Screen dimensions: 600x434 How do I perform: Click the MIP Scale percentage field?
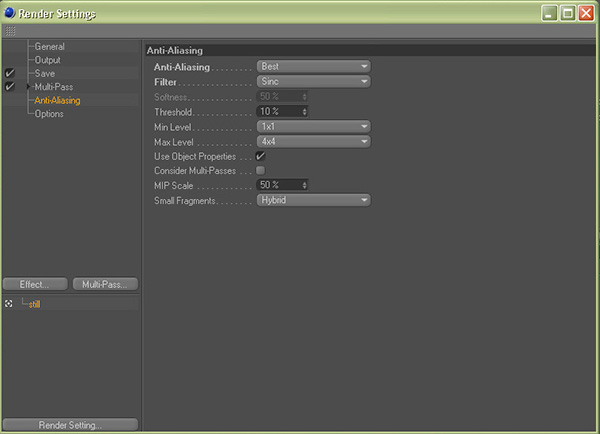[278, 185]
